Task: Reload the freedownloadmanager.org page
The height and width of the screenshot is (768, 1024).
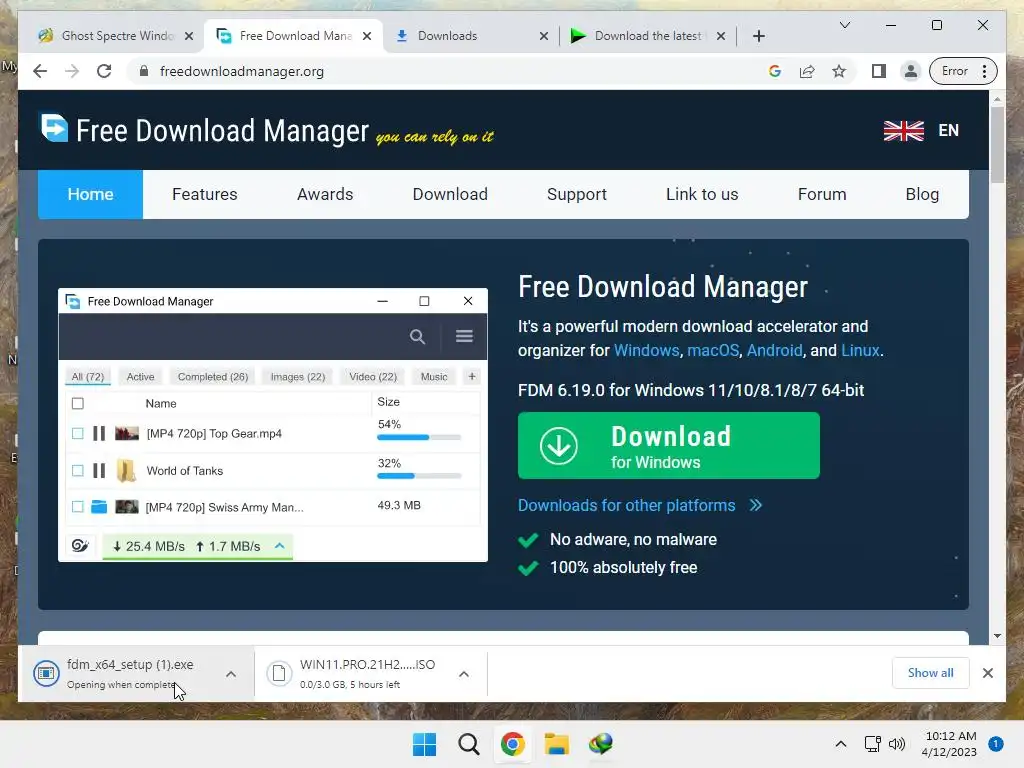Action: point(104,71)
